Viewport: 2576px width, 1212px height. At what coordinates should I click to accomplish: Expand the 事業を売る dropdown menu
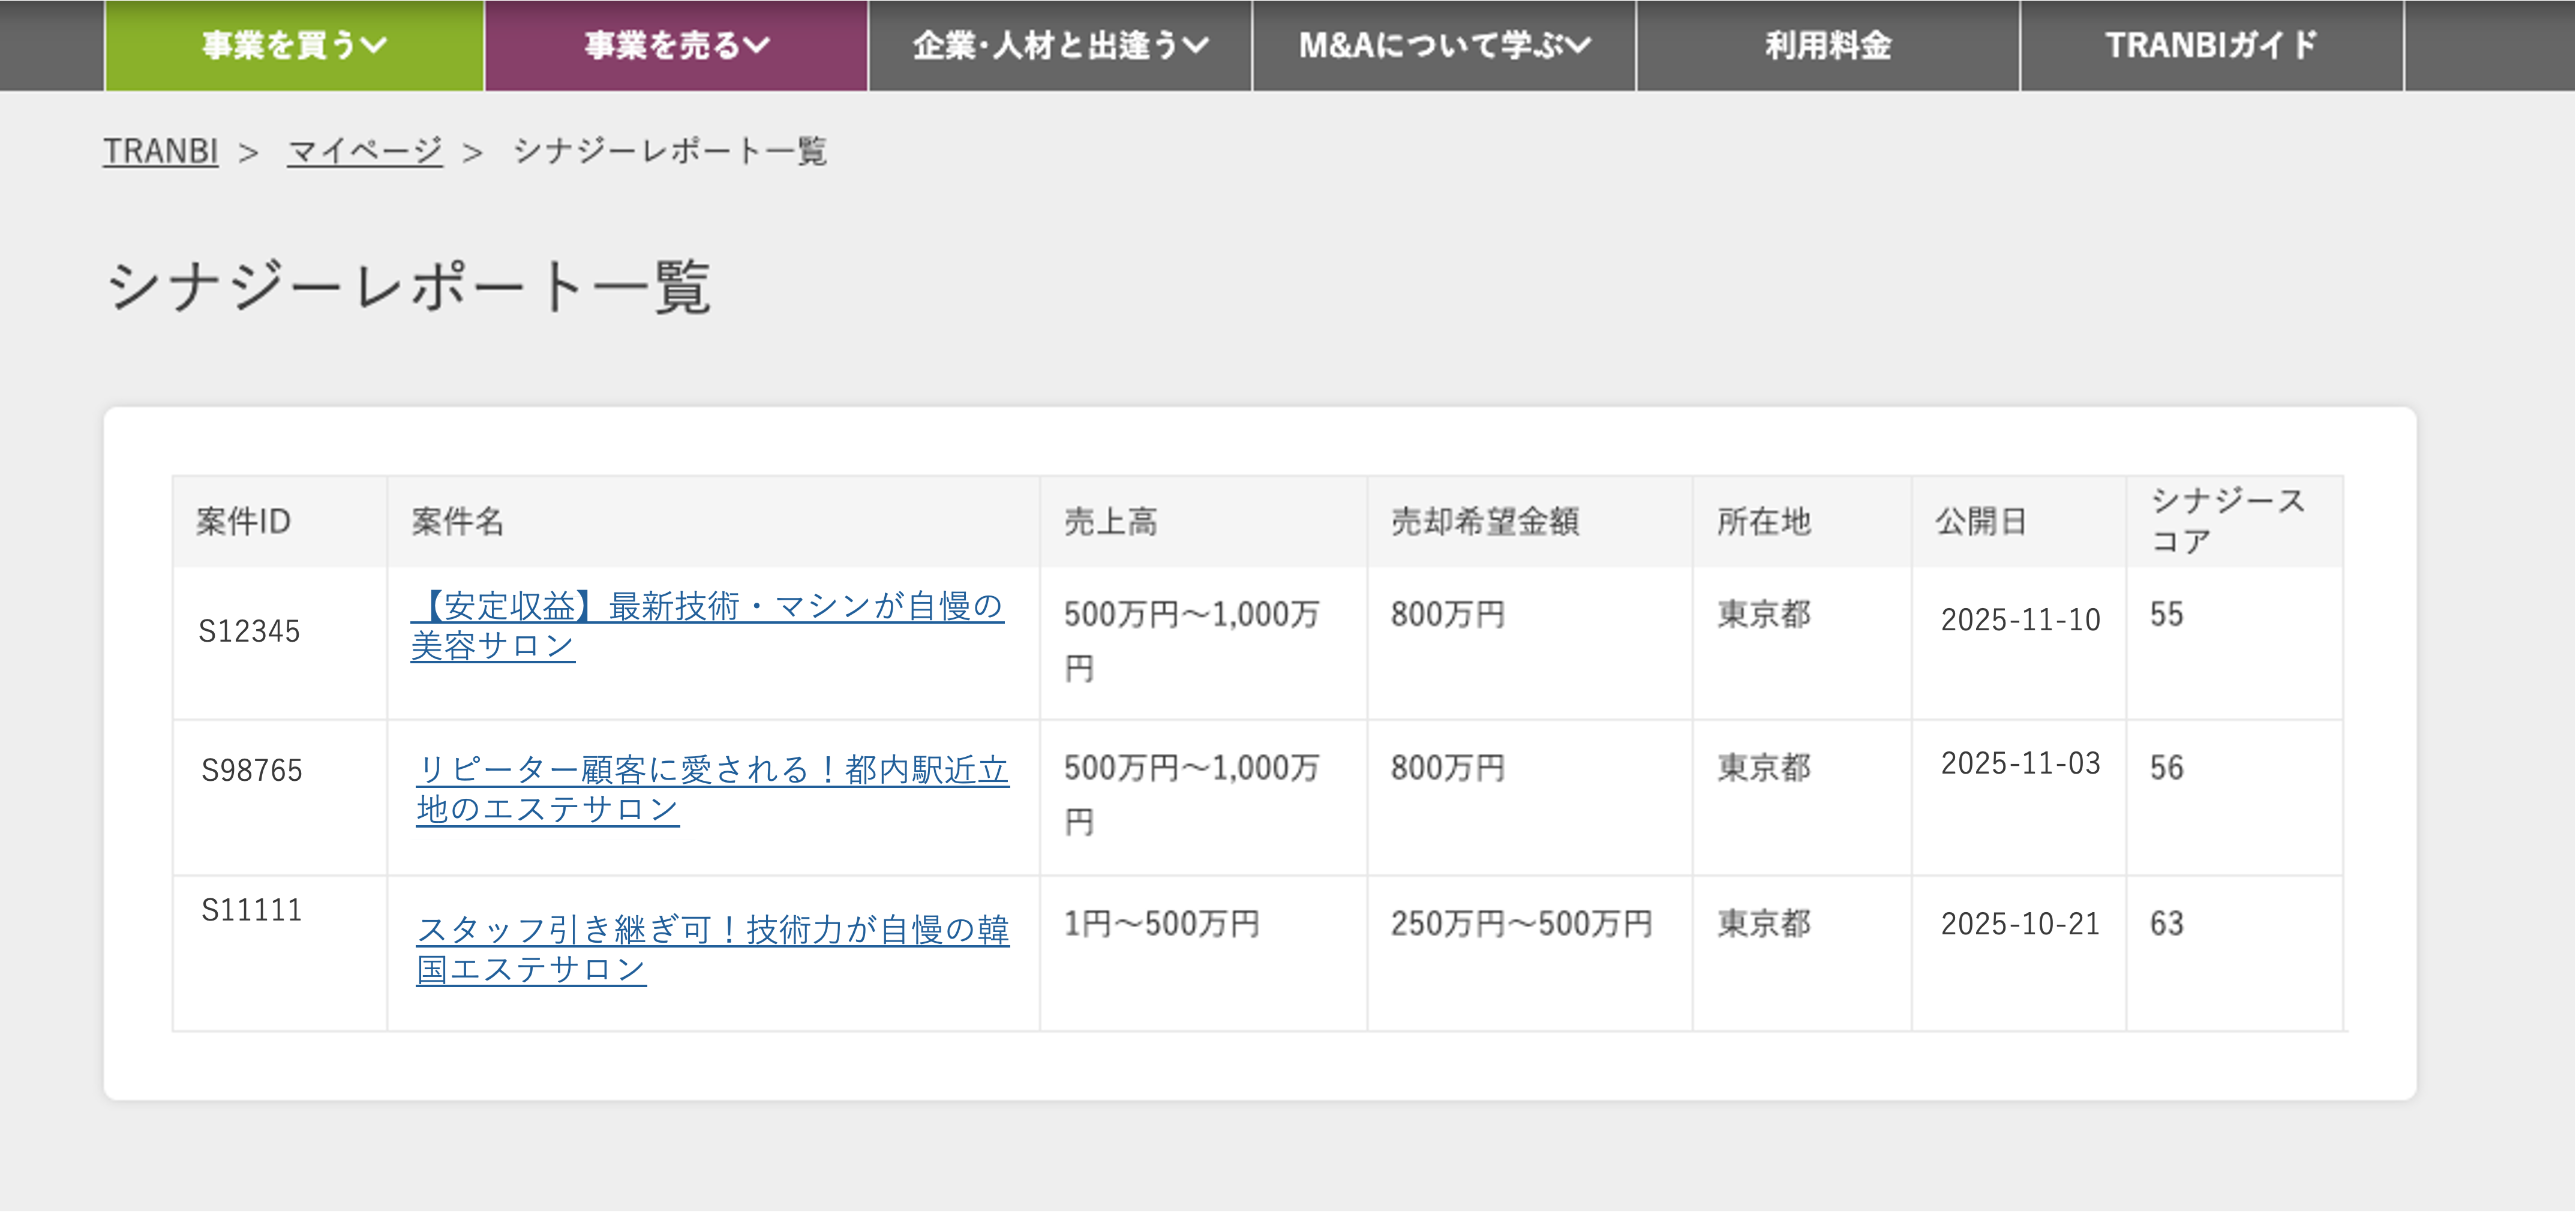click(677, 45)
